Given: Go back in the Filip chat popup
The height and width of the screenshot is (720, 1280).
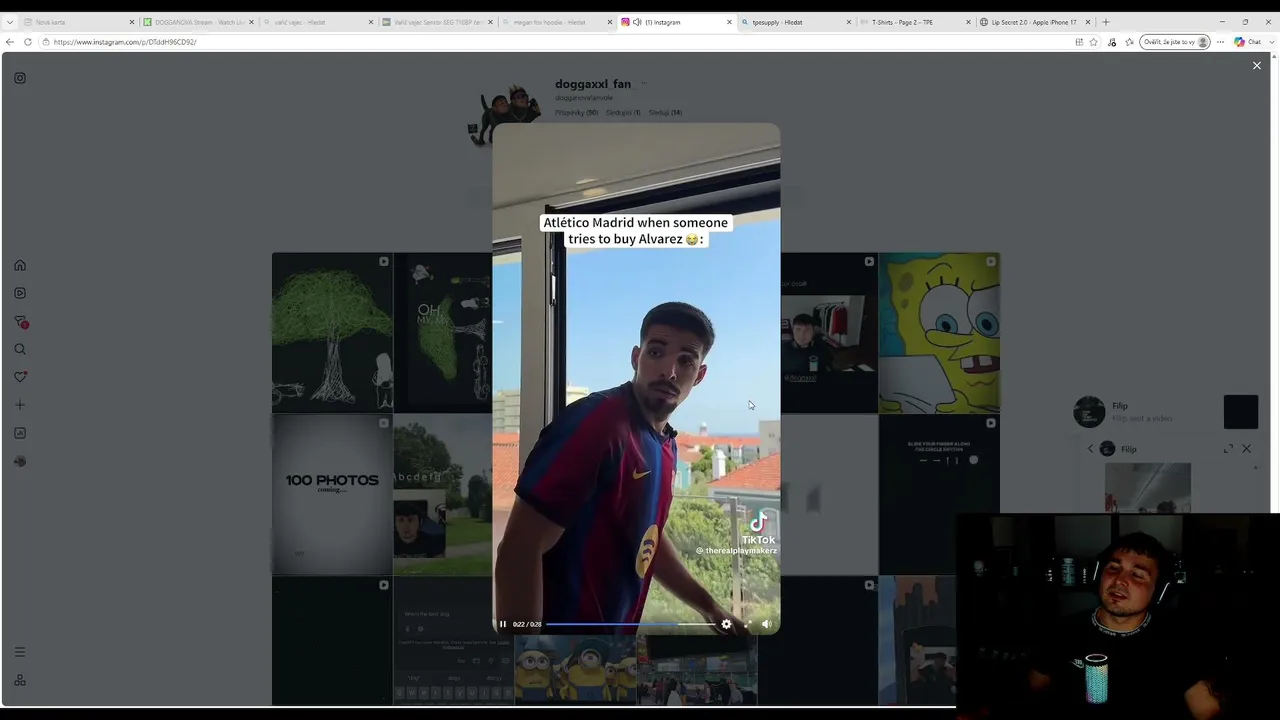Looking at the screenshot, I should click(x=1090, y=449).
